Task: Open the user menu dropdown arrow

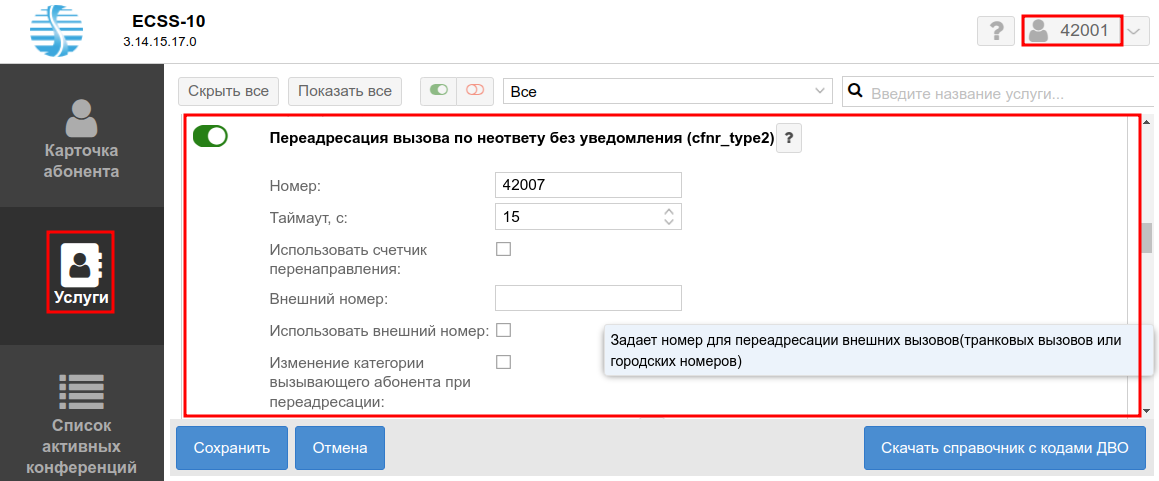Action: pos(1134,31)
